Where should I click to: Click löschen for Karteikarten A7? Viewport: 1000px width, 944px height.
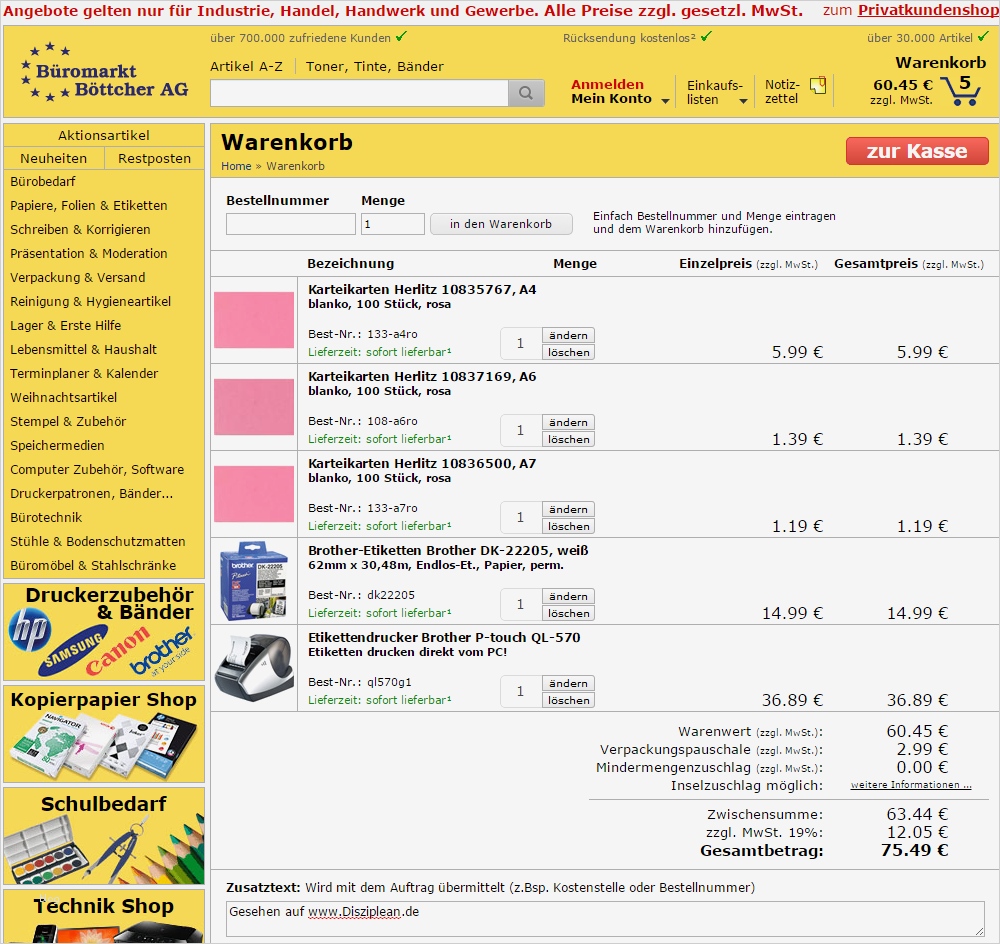coord(568,526)
